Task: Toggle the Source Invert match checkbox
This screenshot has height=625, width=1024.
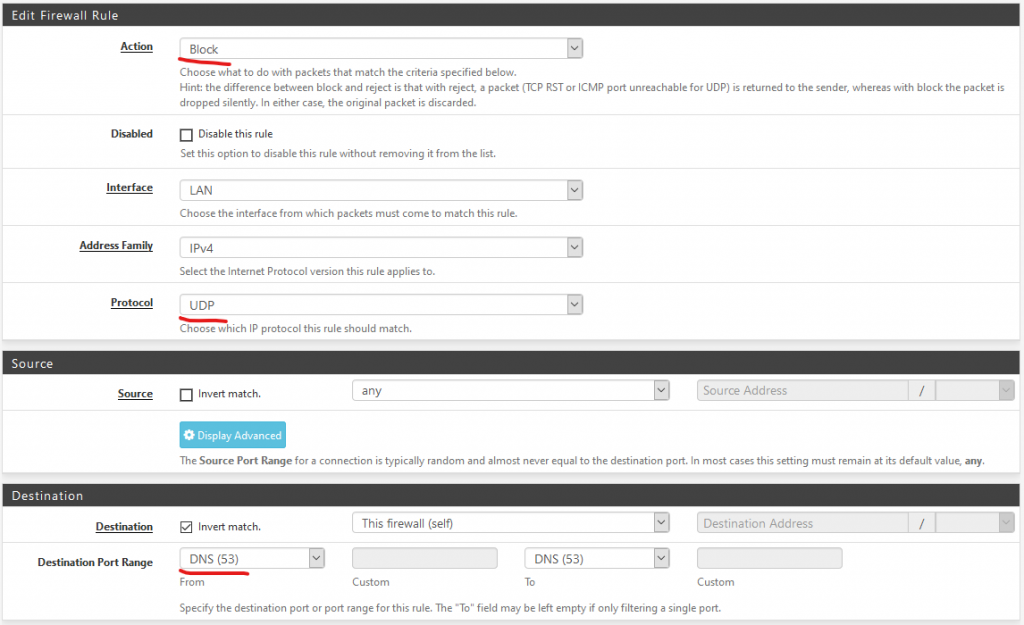Action: [x=186, y=394]
